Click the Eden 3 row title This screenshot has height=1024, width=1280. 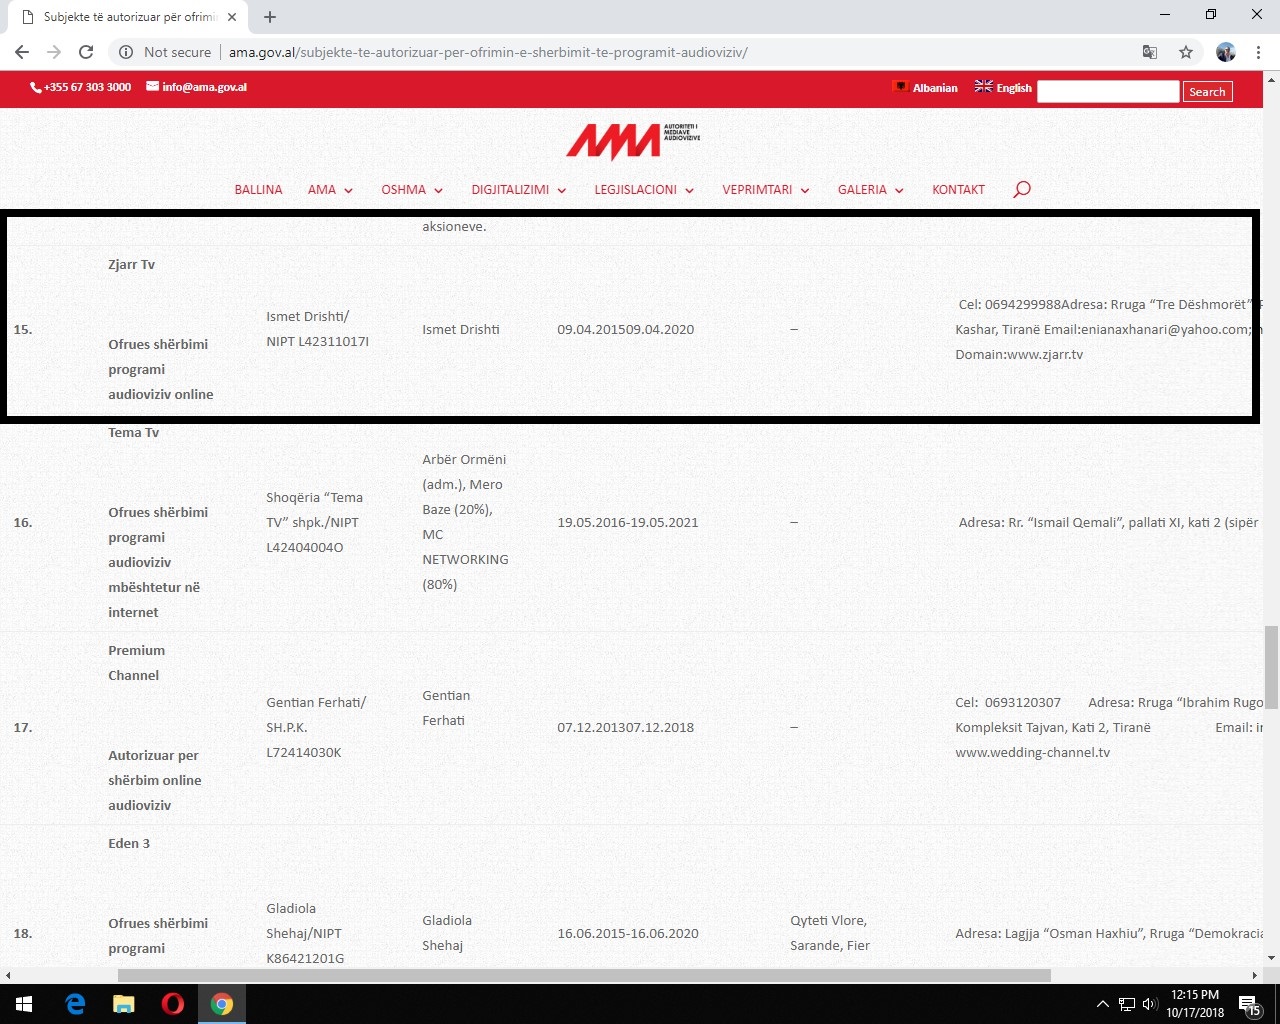[x=129, y=844]
